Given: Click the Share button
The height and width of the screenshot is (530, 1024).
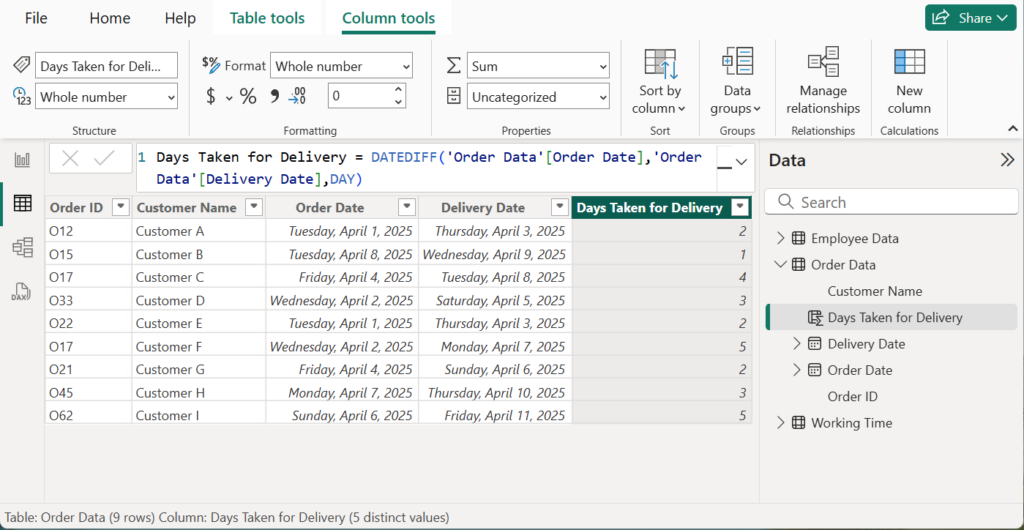Looking at the screenshot, I should click(969, 18).
